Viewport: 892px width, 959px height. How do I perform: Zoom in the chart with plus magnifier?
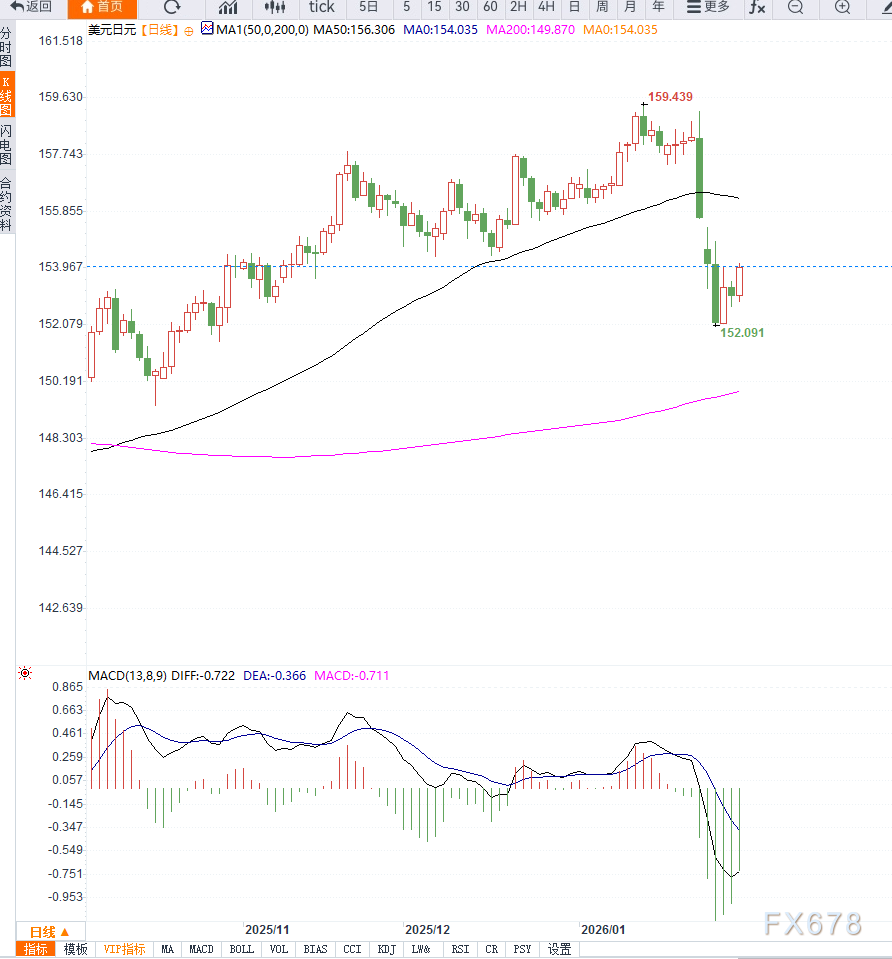(x=843, y=7)
